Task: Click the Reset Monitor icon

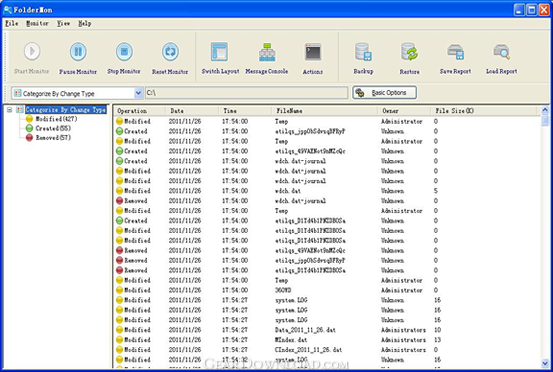Action: pos(170,51)
